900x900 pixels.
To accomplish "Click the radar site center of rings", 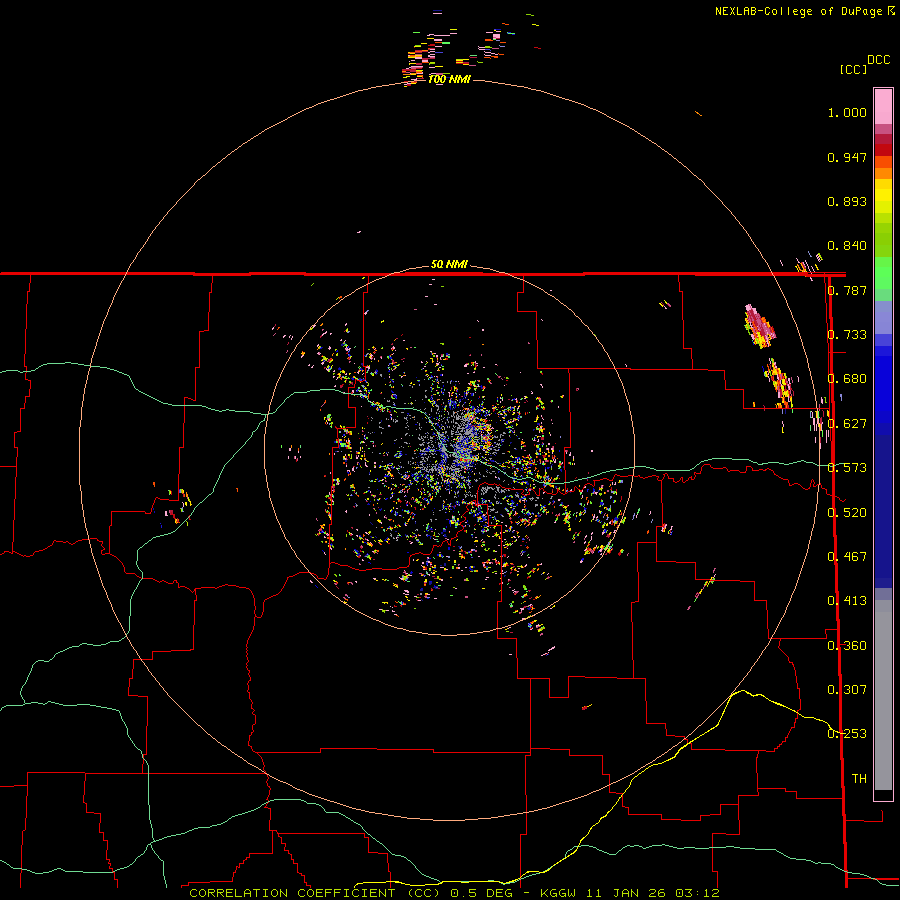I will tap(449, 449).
